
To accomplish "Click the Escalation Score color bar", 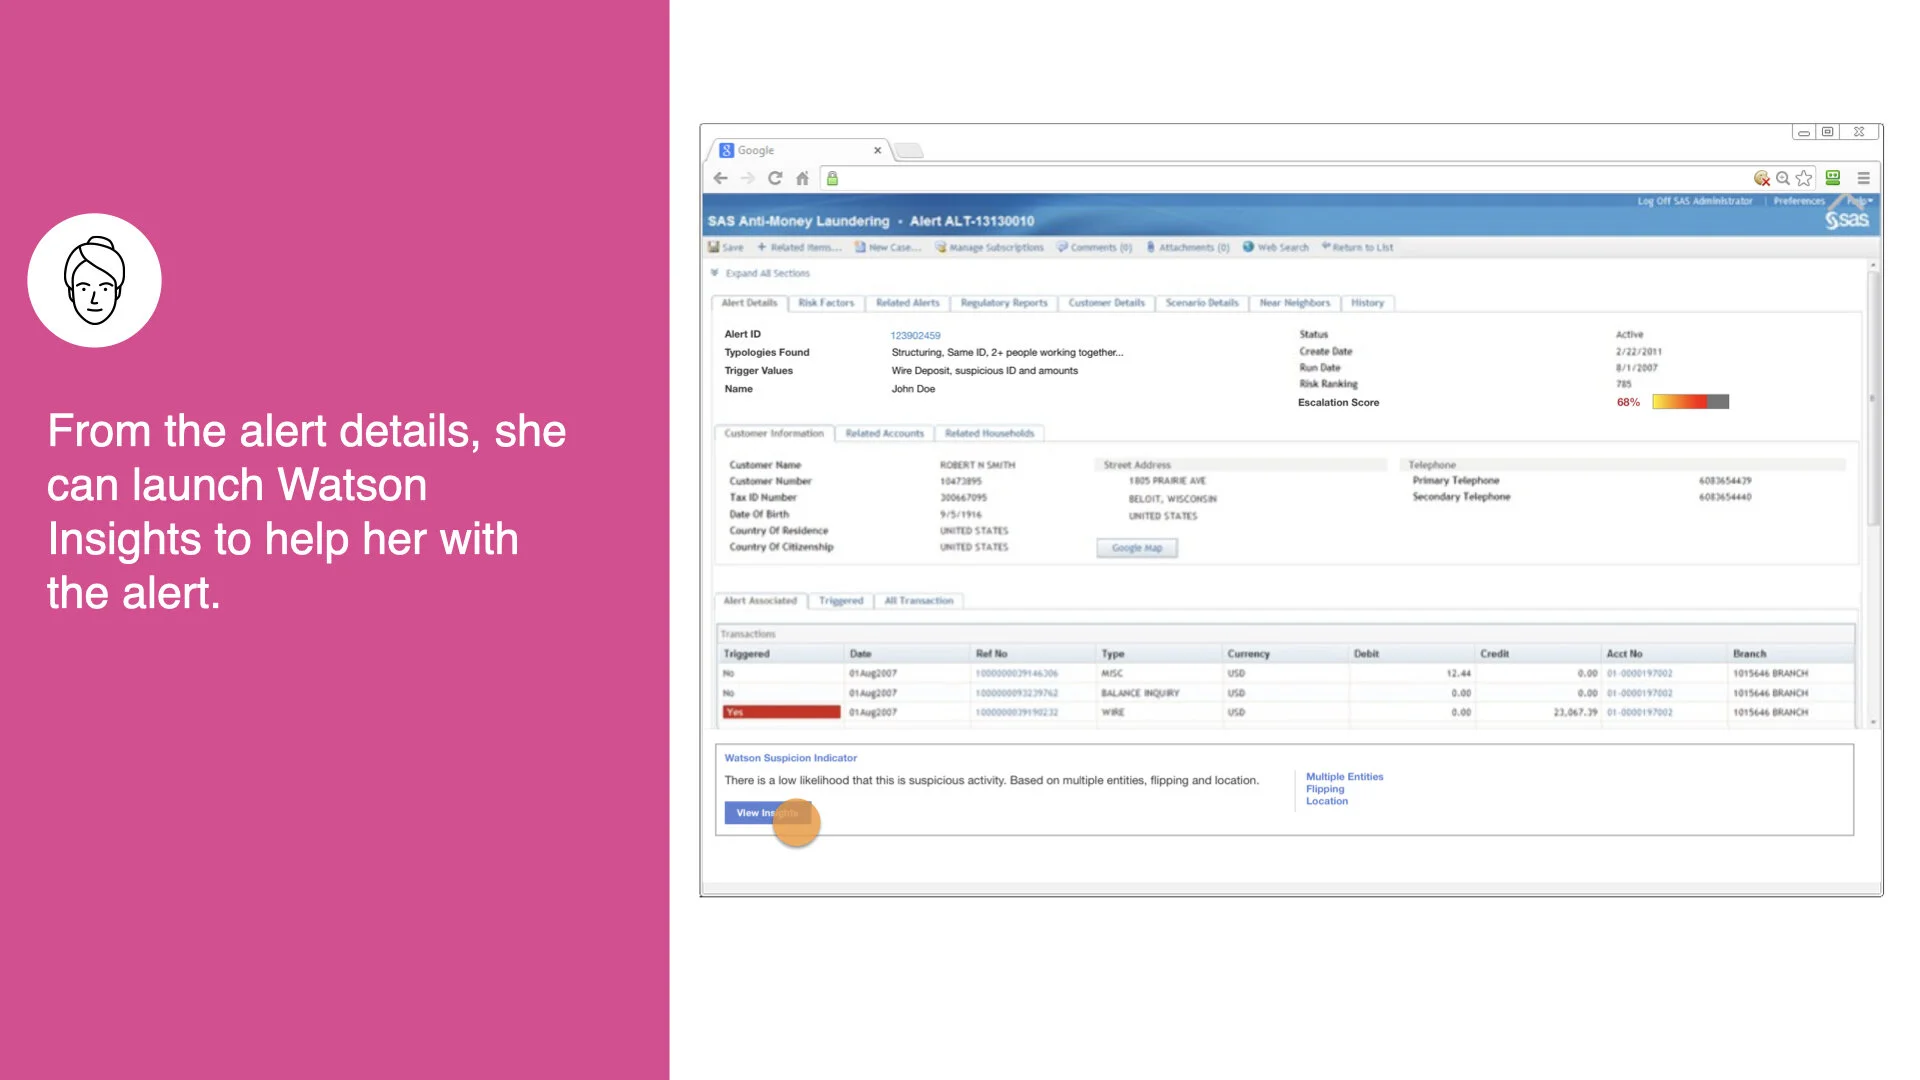I will [x=1690, y=402].
